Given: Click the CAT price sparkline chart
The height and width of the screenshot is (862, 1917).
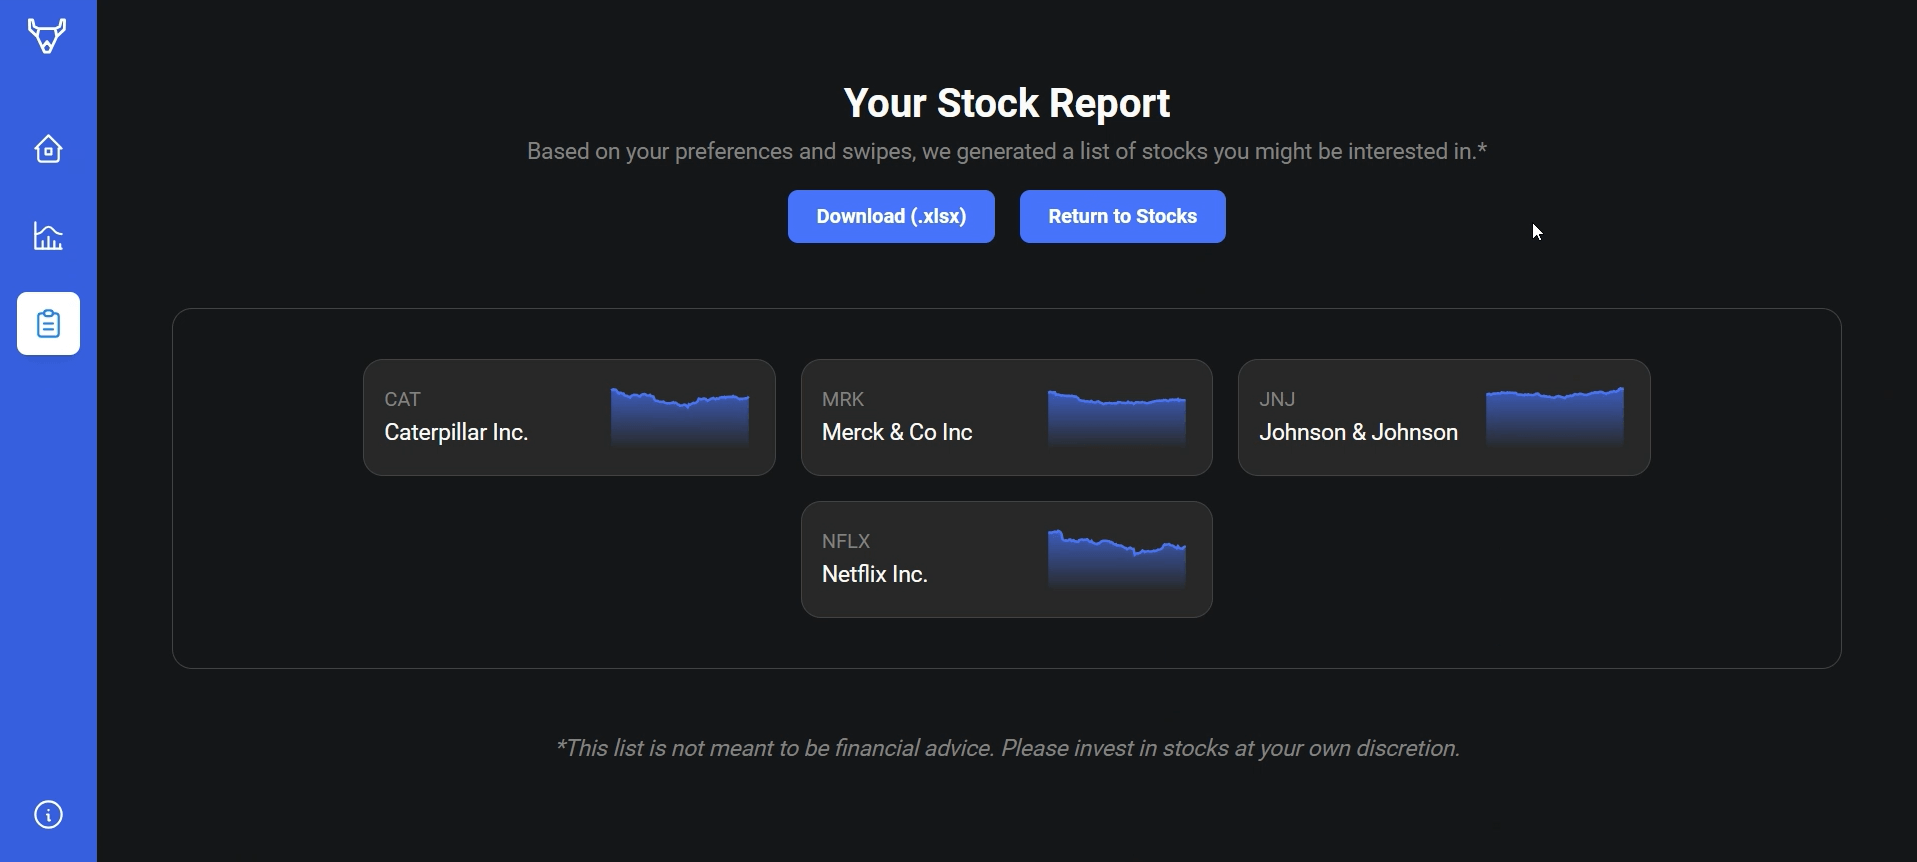Looking at the screenshot, I should (x=680, y=417).
